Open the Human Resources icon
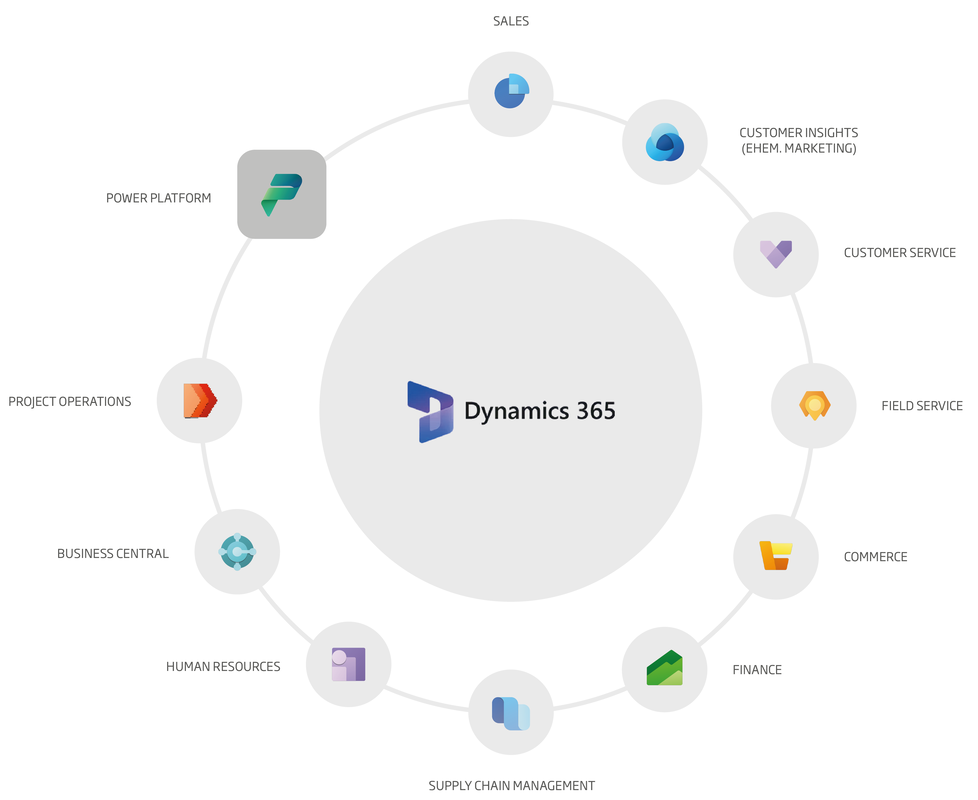This screenshot has width=978, height=800. [349, 664]
